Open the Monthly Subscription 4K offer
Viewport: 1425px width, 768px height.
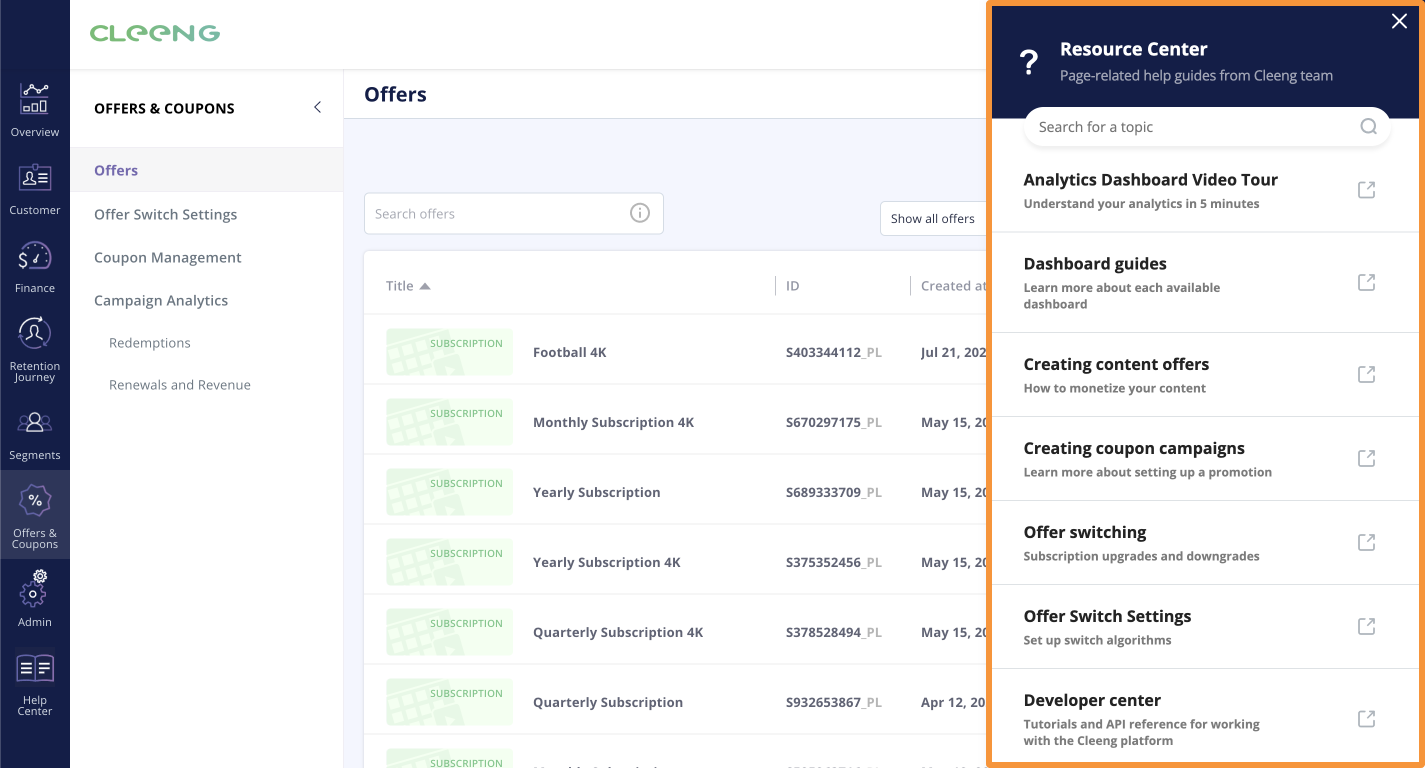[614, 422]
